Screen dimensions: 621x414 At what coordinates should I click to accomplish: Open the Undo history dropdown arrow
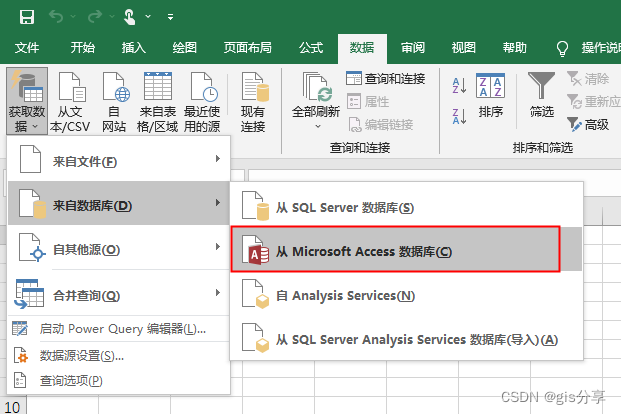pos(73,17)
